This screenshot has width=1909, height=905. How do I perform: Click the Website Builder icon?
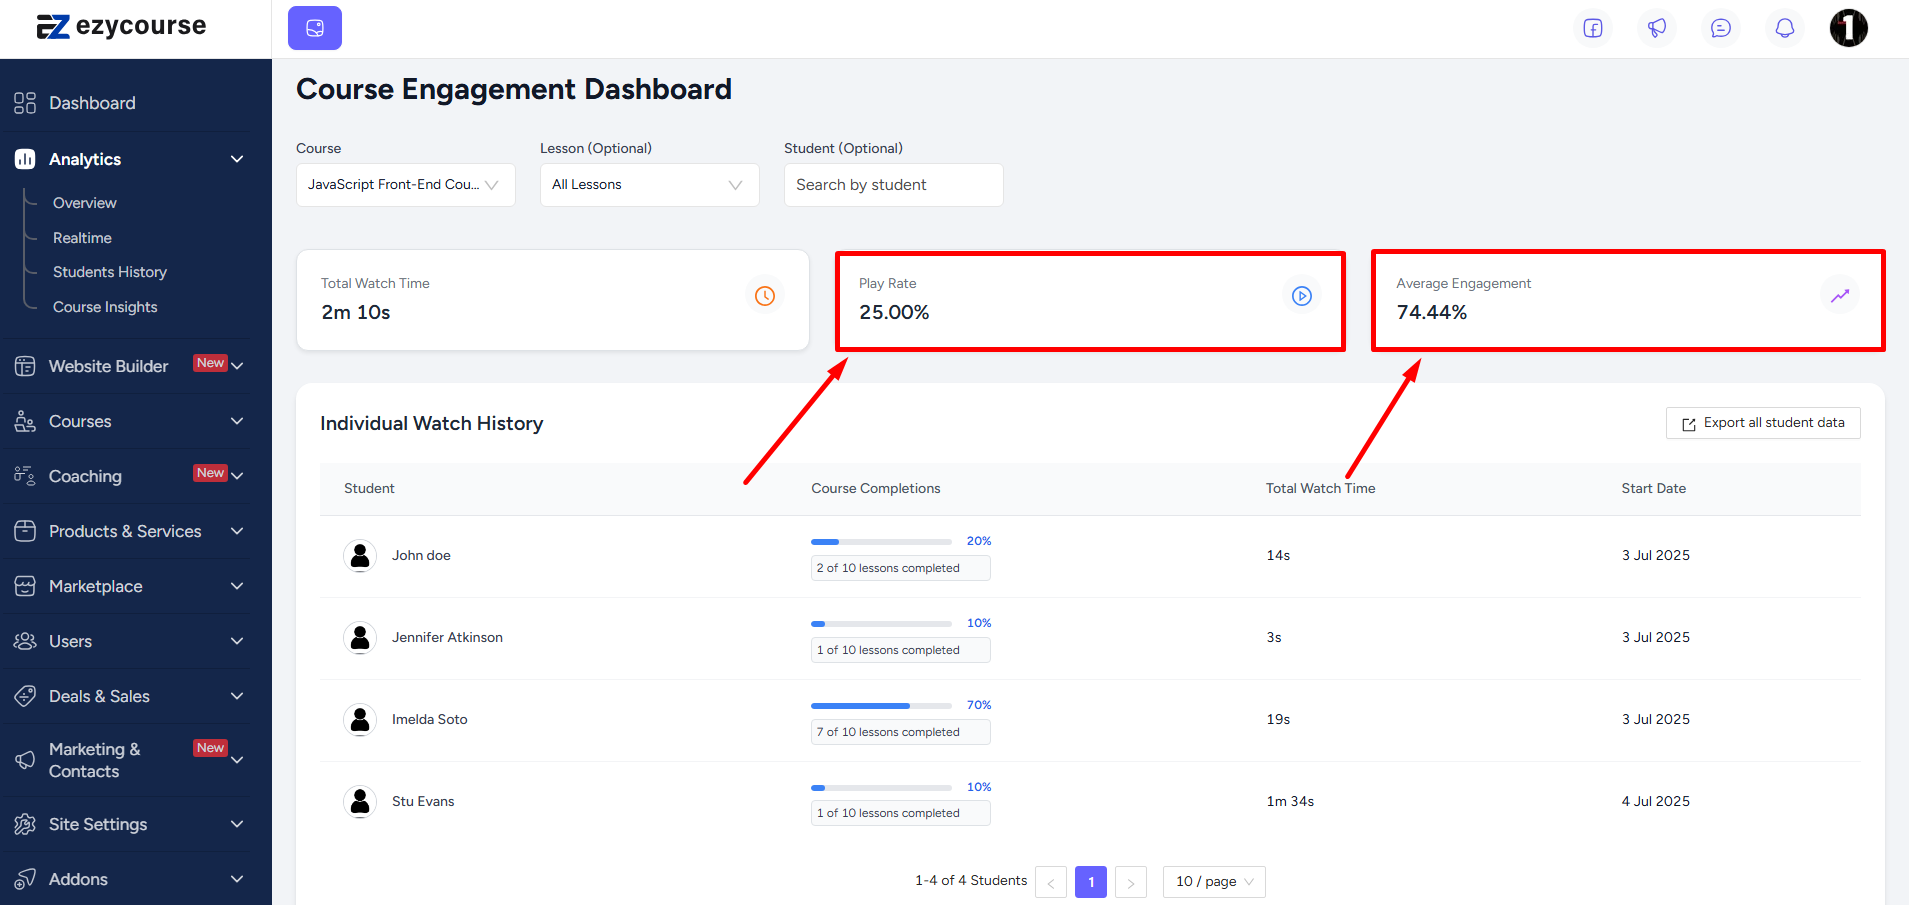coord(25,366)
